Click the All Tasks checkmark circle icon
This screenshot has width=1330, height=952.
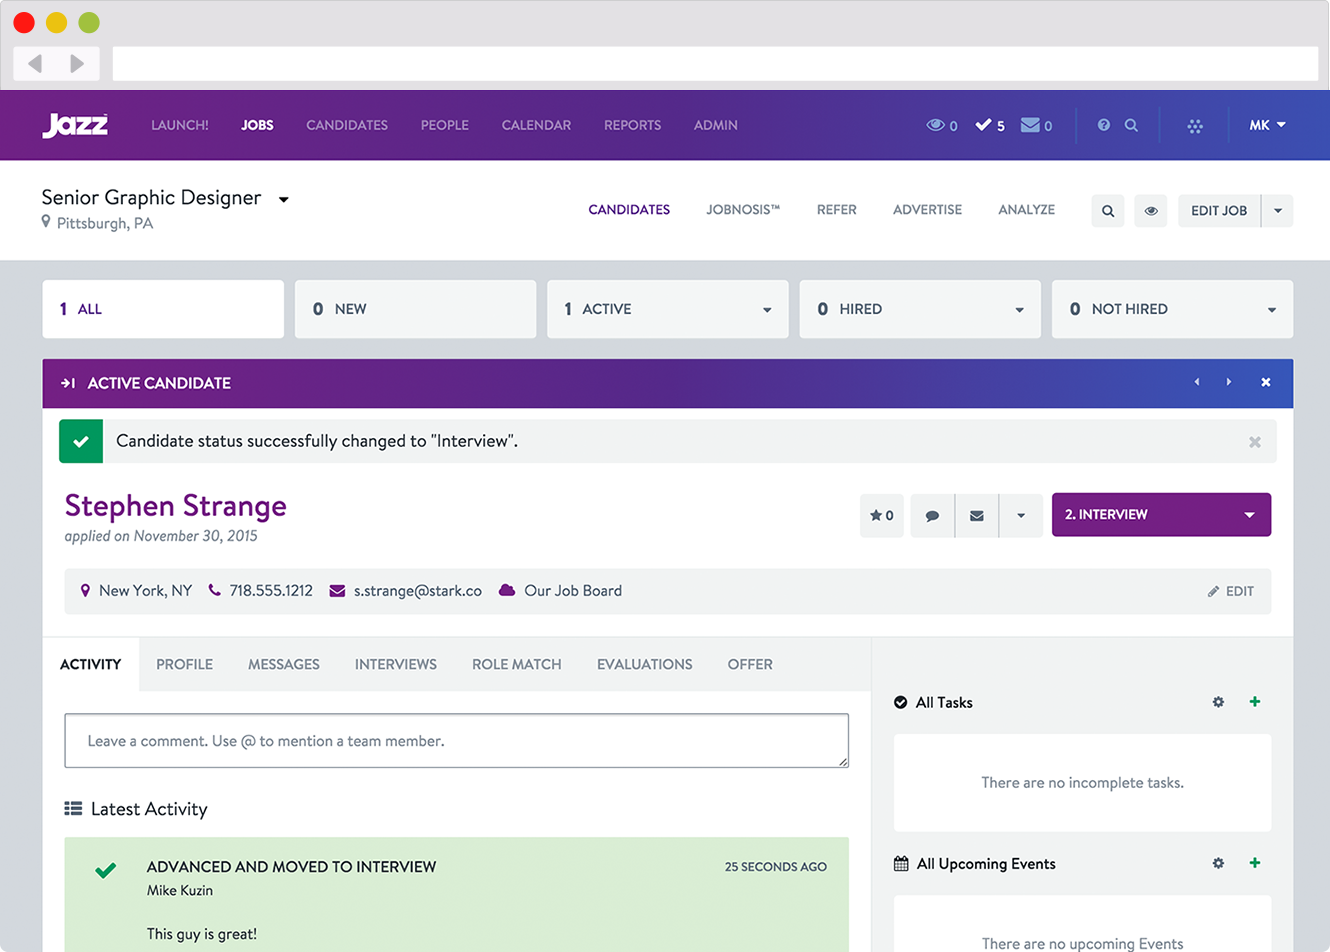point(901,703)
